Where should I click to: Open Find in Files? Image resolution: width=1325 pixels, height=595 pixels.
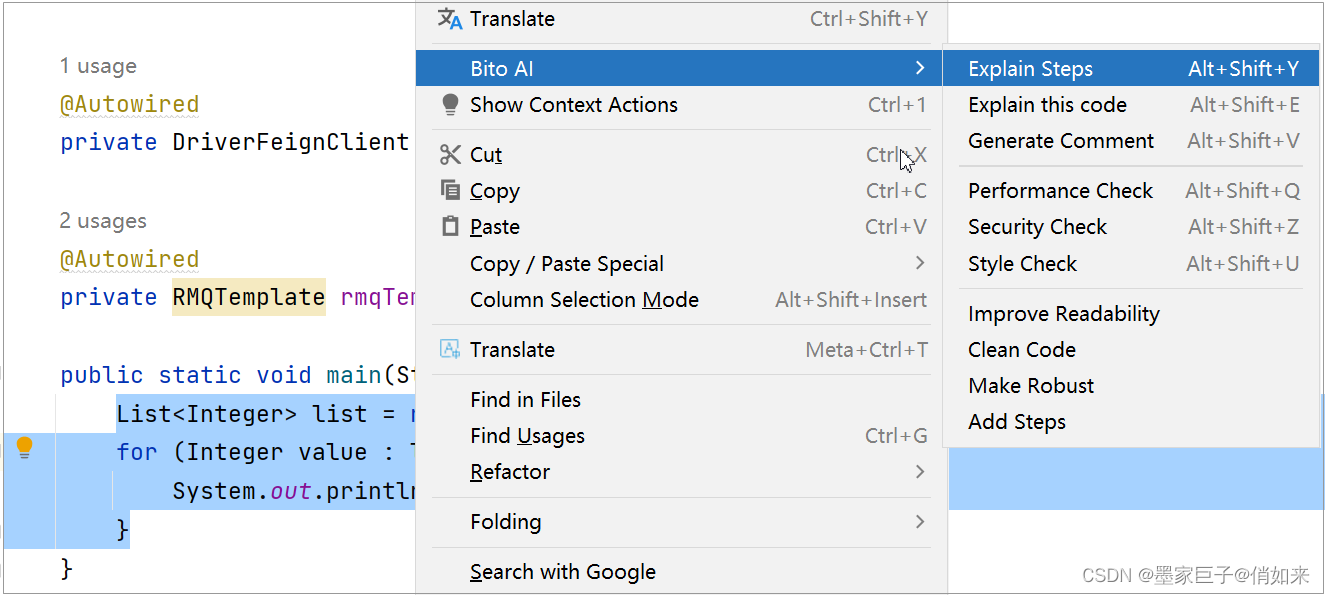click(525, 400)
